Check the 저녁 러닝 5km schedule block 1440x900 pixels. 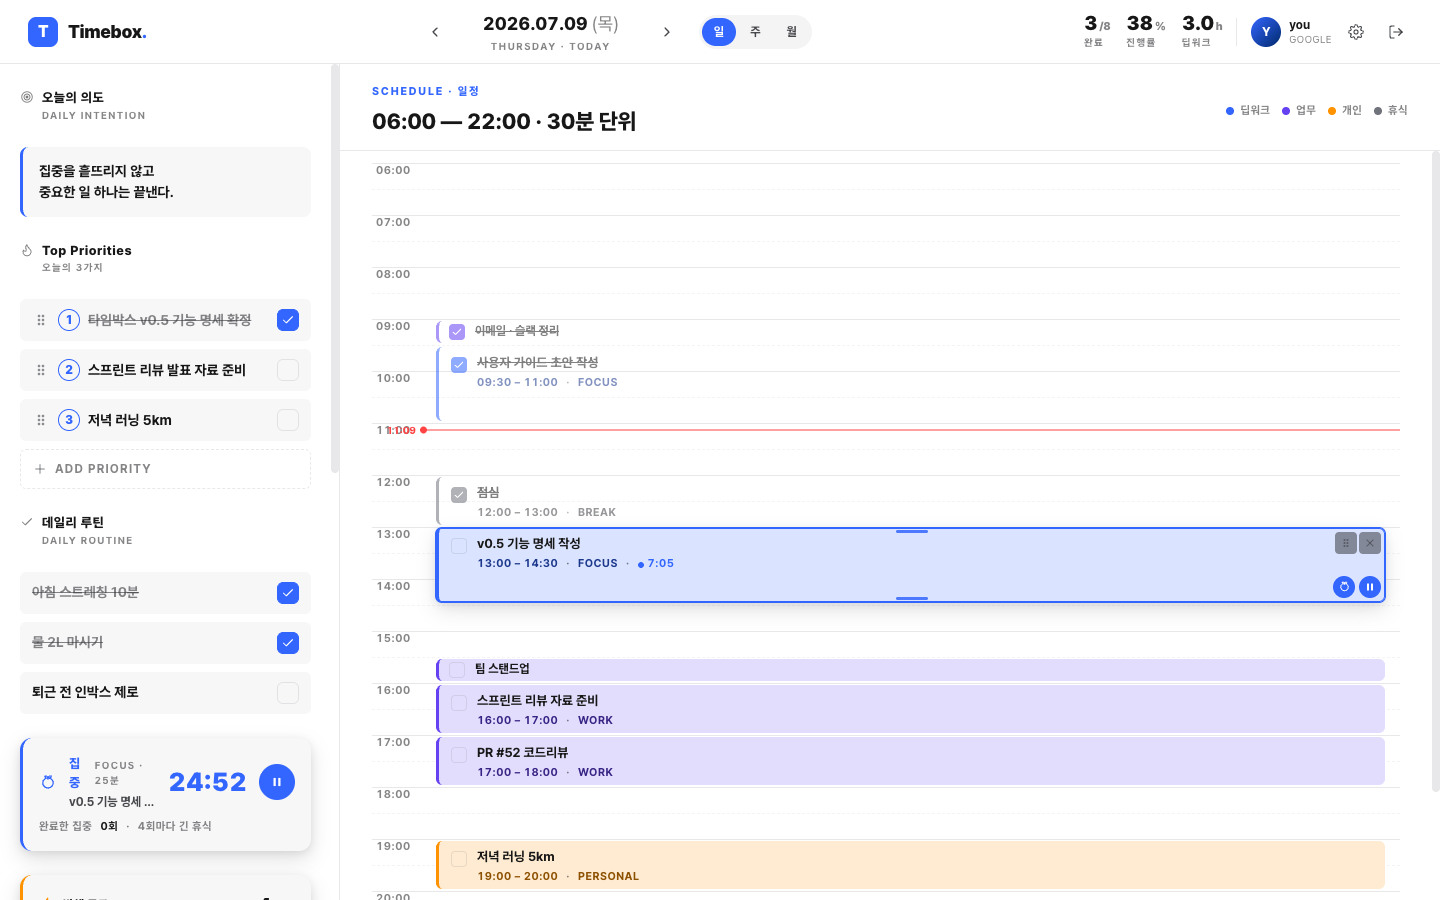pos(459,859)
